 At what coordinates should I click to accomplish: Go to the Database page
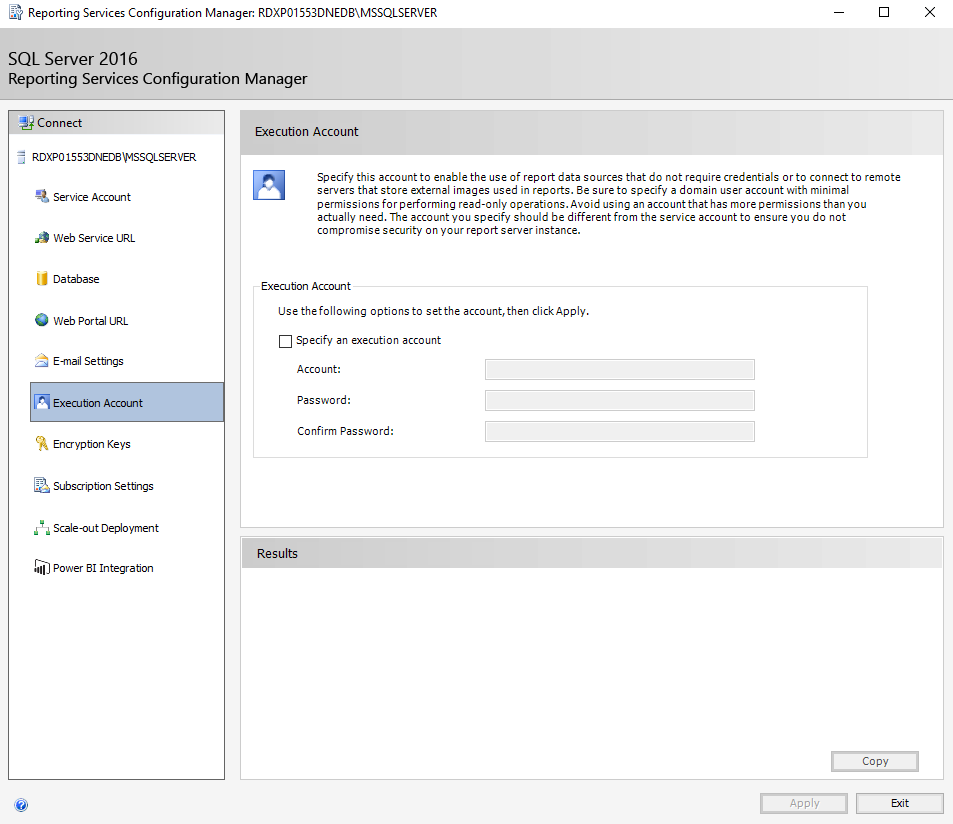coord(76,279)
